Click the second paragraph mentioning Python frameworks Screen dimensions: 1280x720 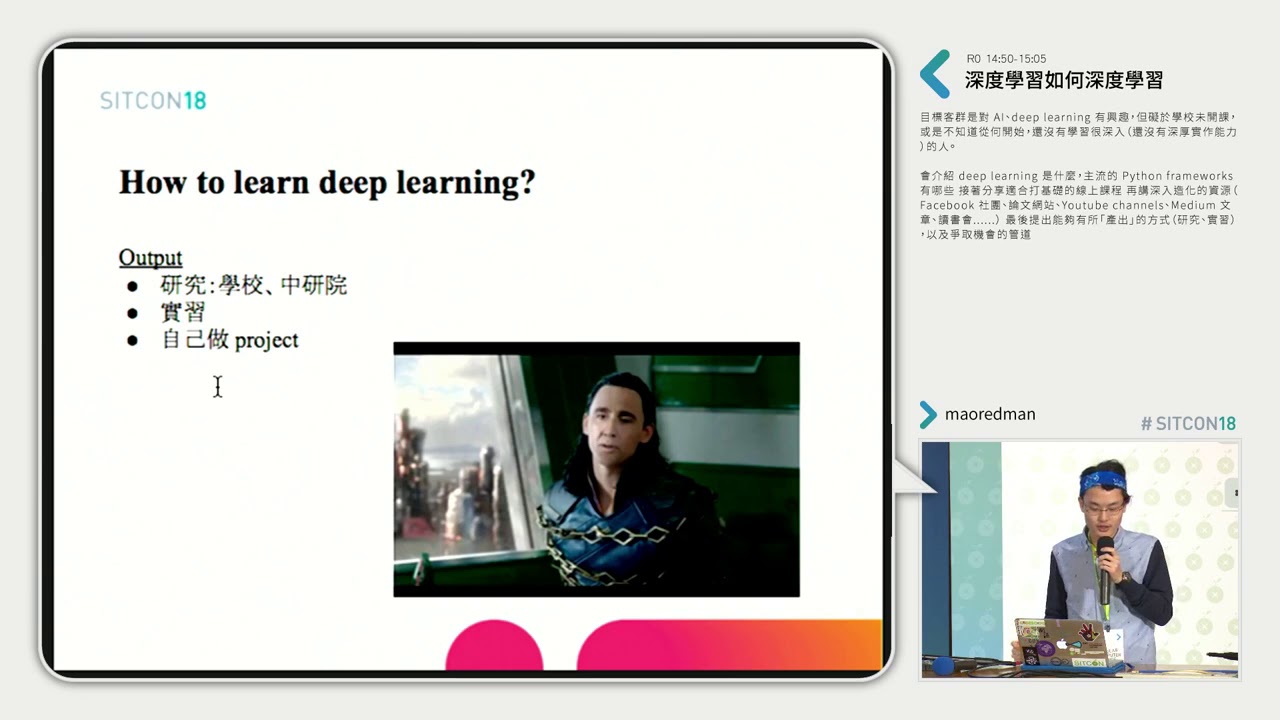[x=1079, y=205]
